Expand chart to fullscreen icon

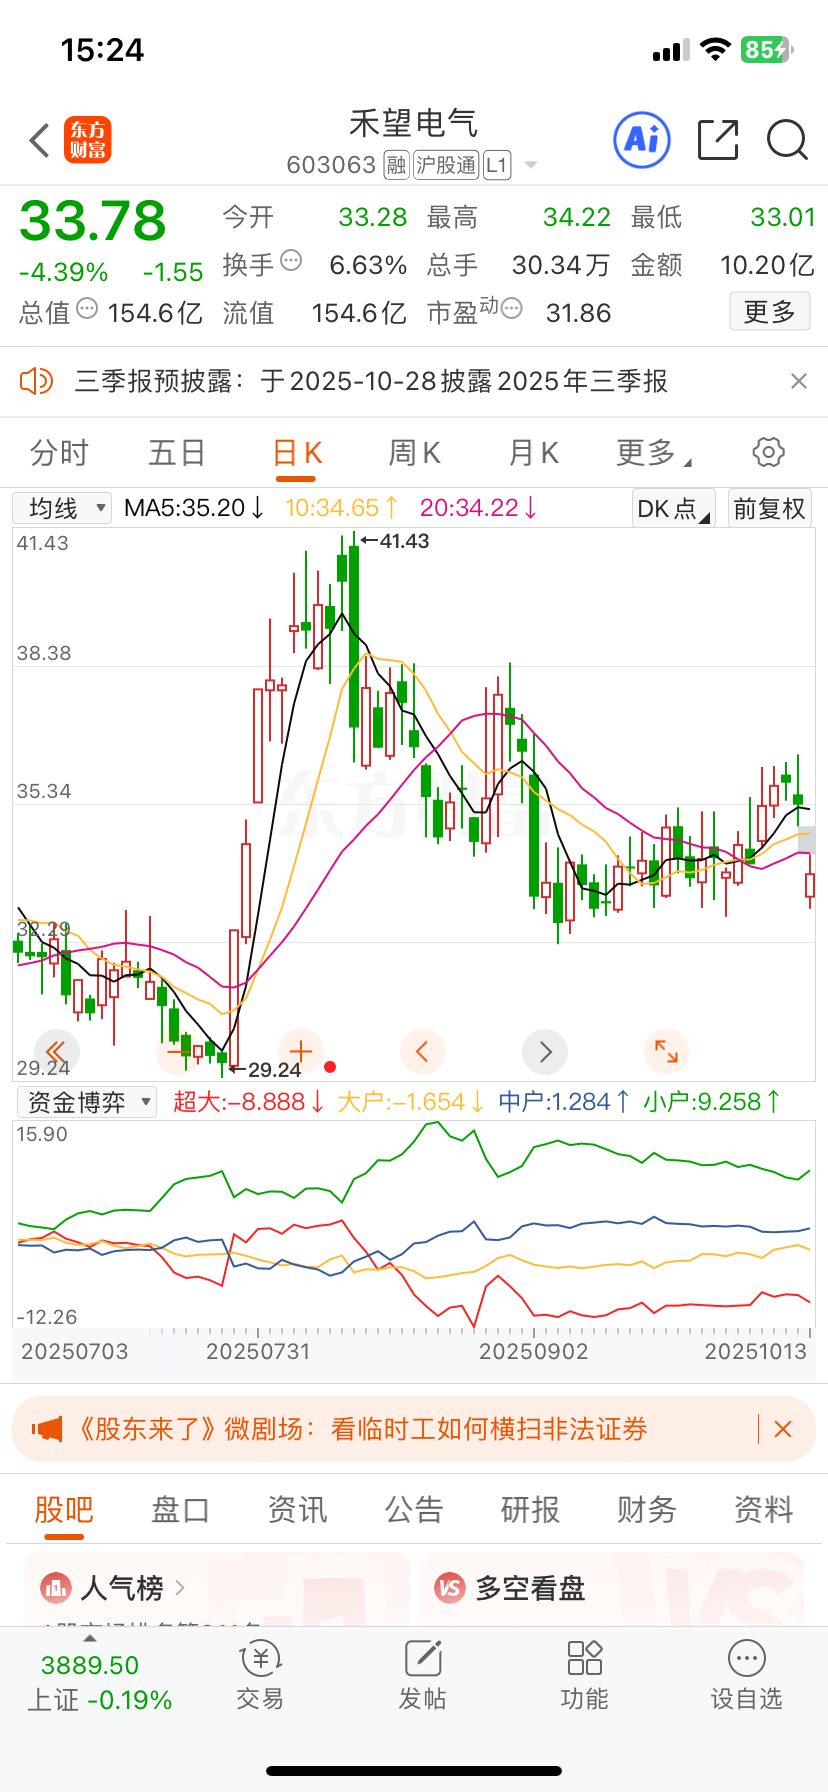tap(666, 1051)
